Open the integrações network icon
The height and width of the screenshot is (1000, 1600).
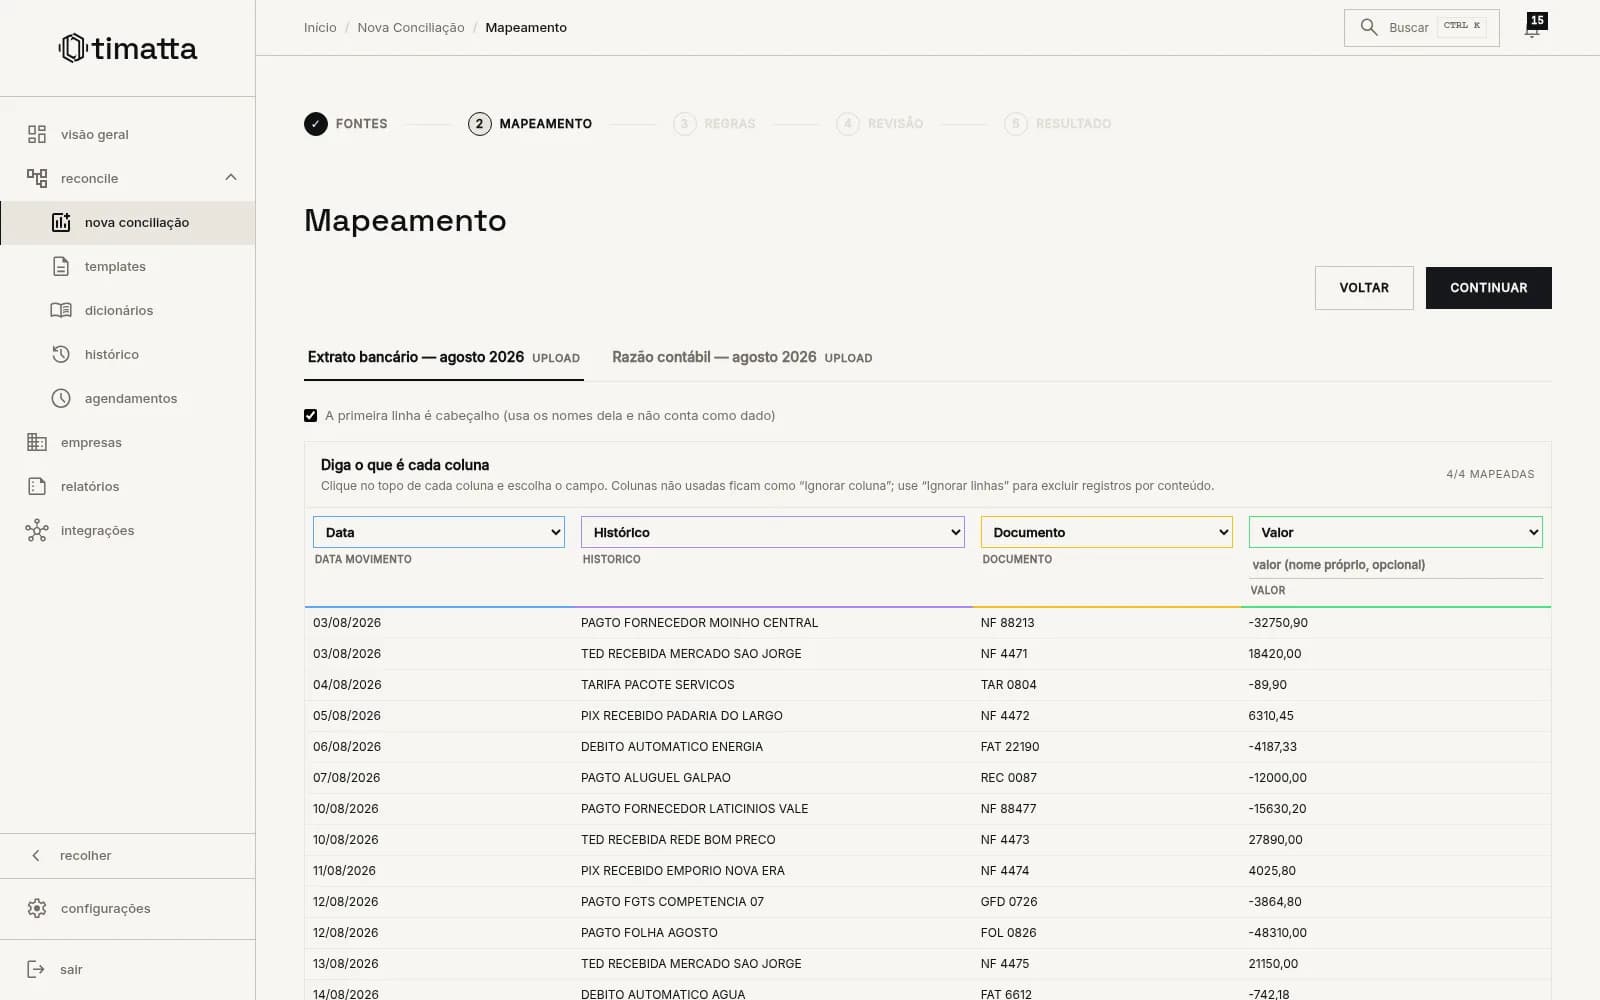click(37, 530)
